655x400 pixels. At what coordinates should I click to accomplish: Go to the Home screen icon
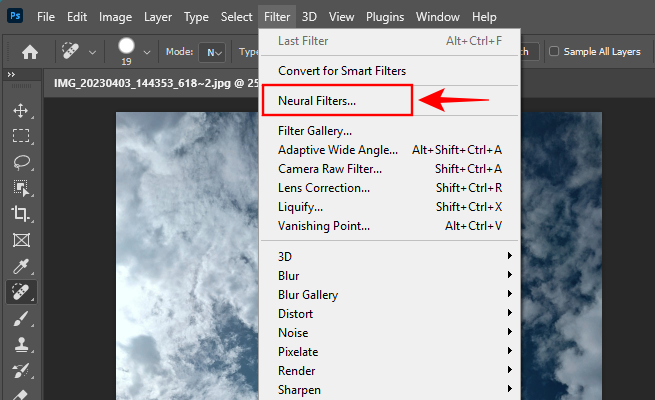point(30,52)
